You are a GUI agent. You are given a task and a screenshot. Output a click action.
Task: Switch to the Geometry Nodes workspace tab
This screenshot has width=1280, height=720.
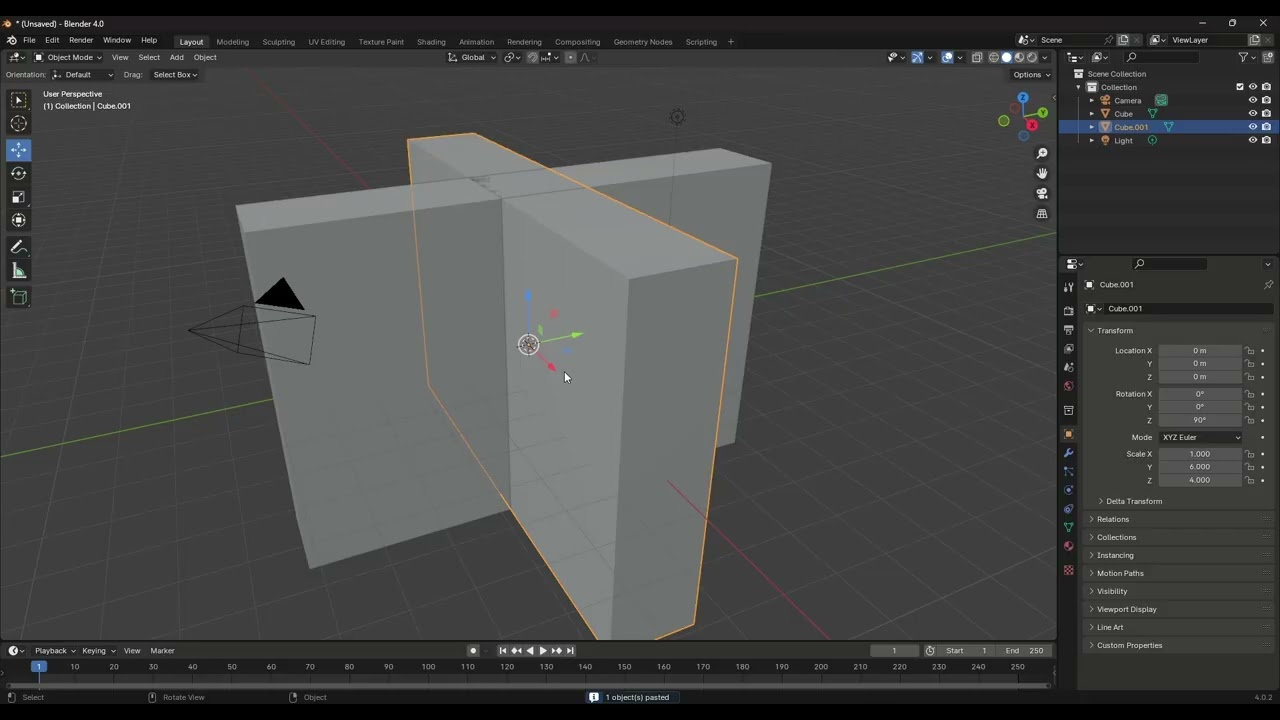pos(642,42)
